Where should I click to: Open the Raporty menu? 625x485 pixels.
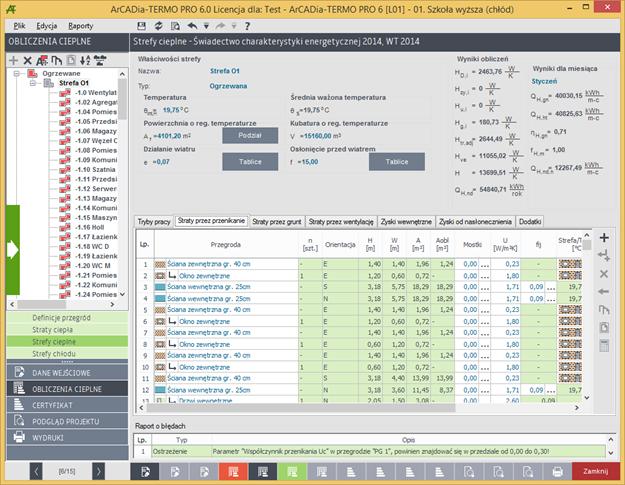tap(81, 26)
